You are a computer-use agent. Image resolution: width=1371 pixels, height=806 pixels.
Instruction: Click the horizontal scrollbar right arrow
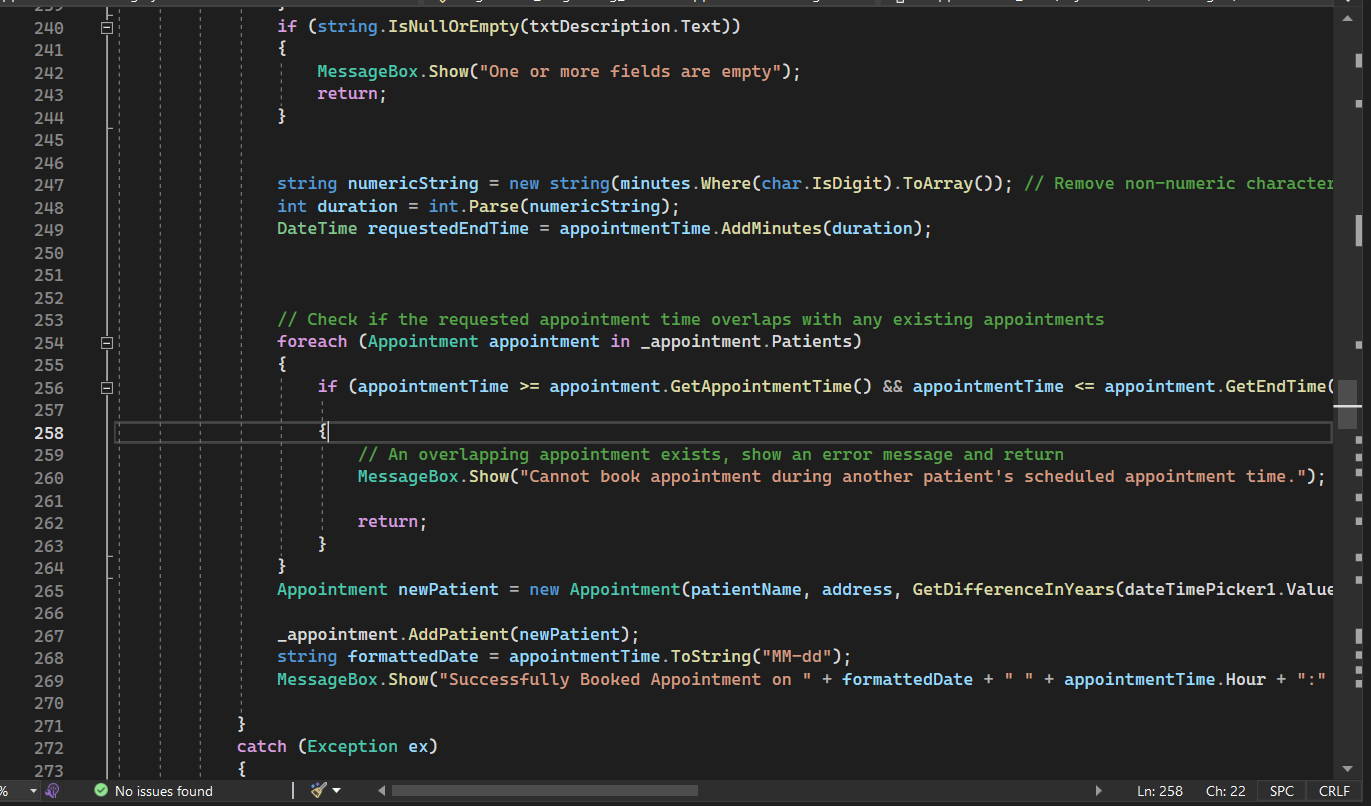point(1099,791)
